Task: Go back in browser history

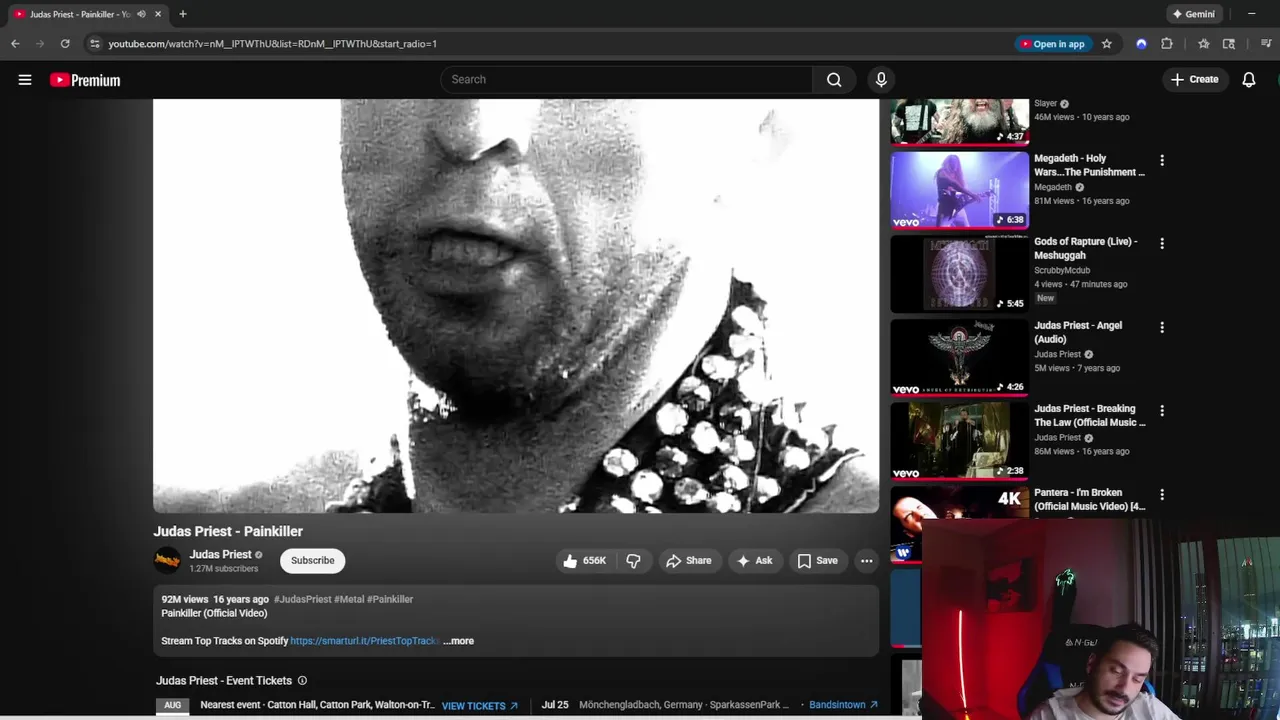Action: pyautogui.click(x=15, y=44)
